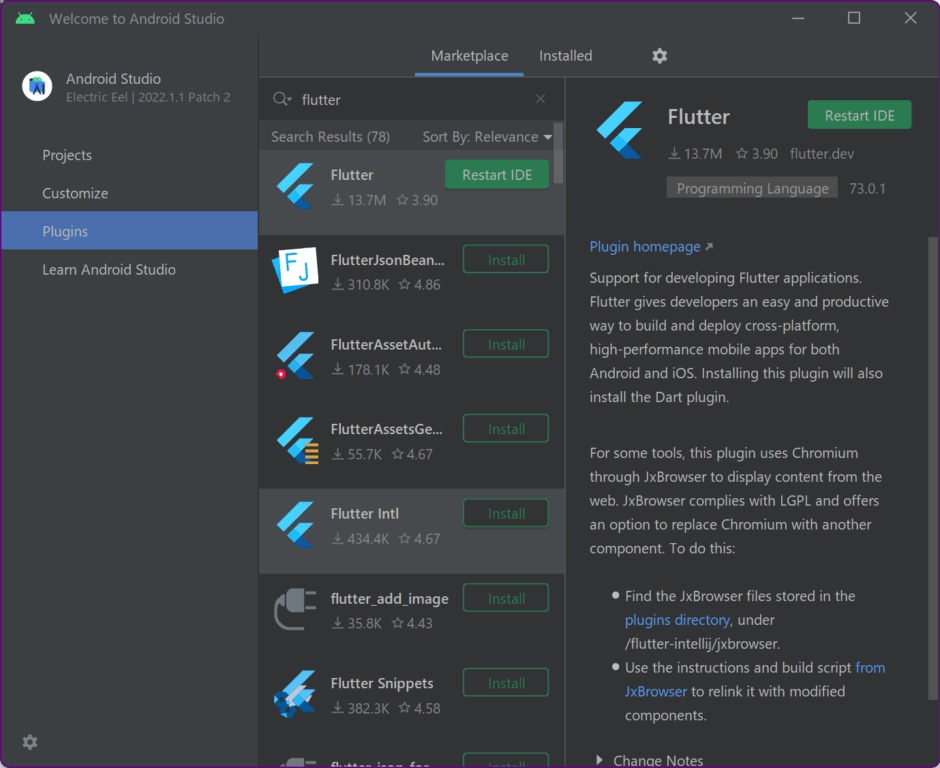Image resolution: width=940 pixels, height=768 pixels.
Task: Click the FlutterJsonBean plugin icon
Action: 295,271
